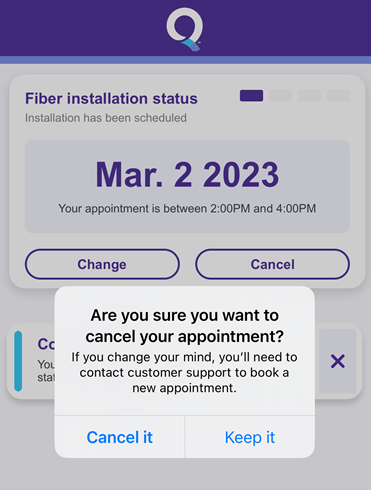Tap the appointment date panel background
Screen dimensions: 371x490
click(187, 186)
